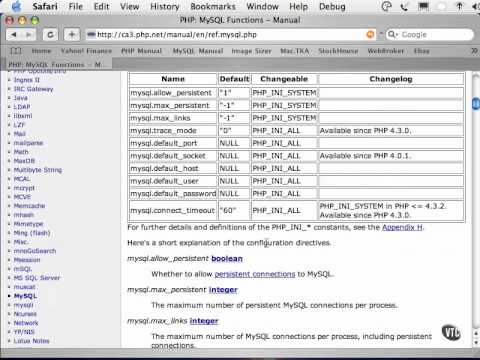This screenshot has height=360, width=480.
Task: Open Lotus Notes in the sidebar
Action: [31, 341]
